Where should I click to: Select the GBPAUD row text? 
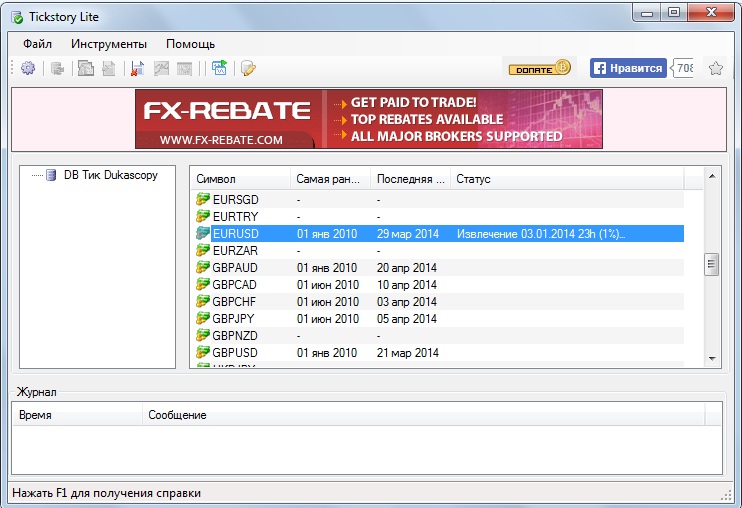click(x=235, y=268)
